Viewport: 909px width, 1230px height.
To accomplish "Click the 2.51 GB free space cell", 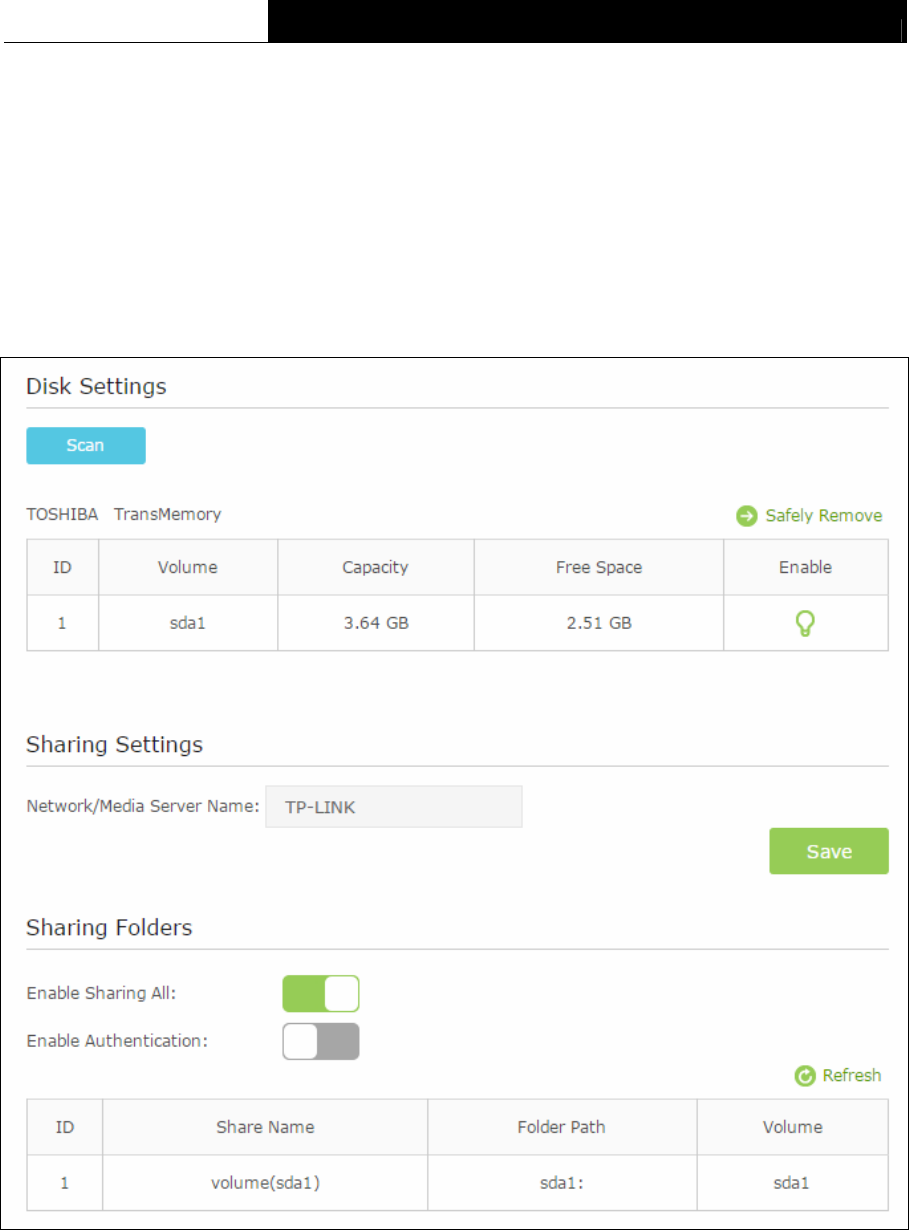I will coord(599,623).
